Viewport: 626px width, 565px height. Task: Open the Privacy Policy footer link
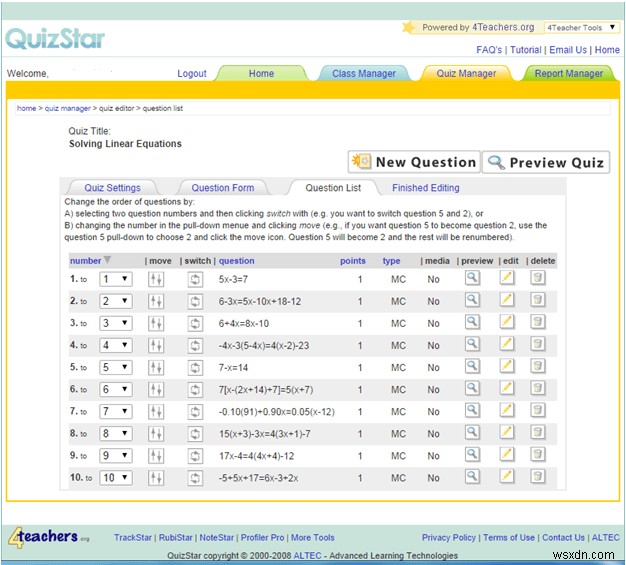point(449,537)
